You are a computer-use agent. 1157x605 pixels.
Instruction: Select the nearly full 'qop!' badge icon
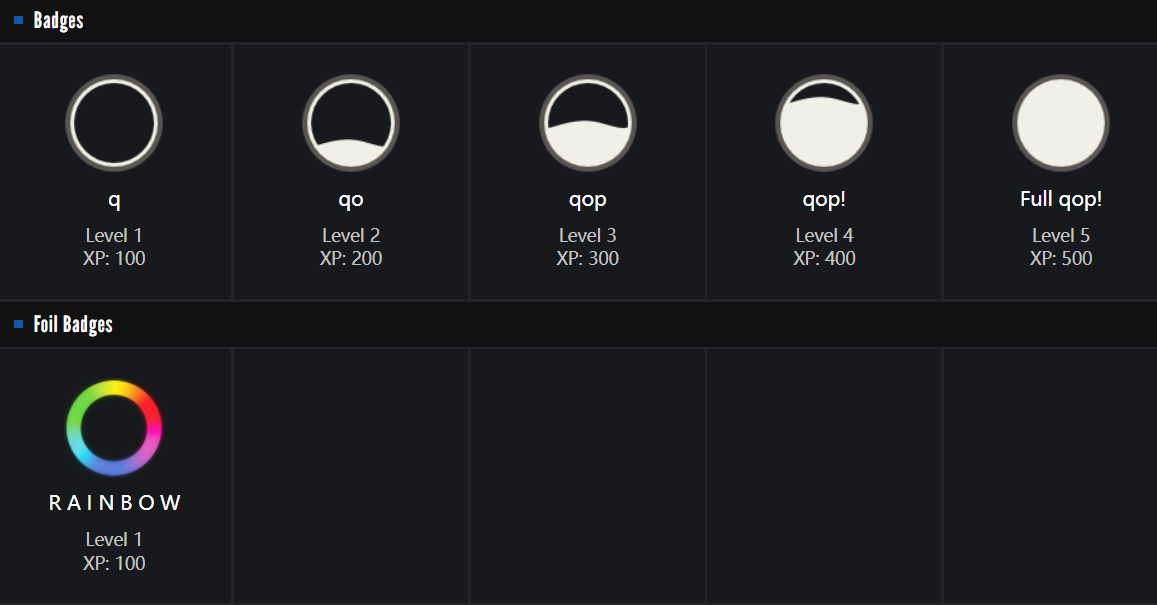(824, 123)
